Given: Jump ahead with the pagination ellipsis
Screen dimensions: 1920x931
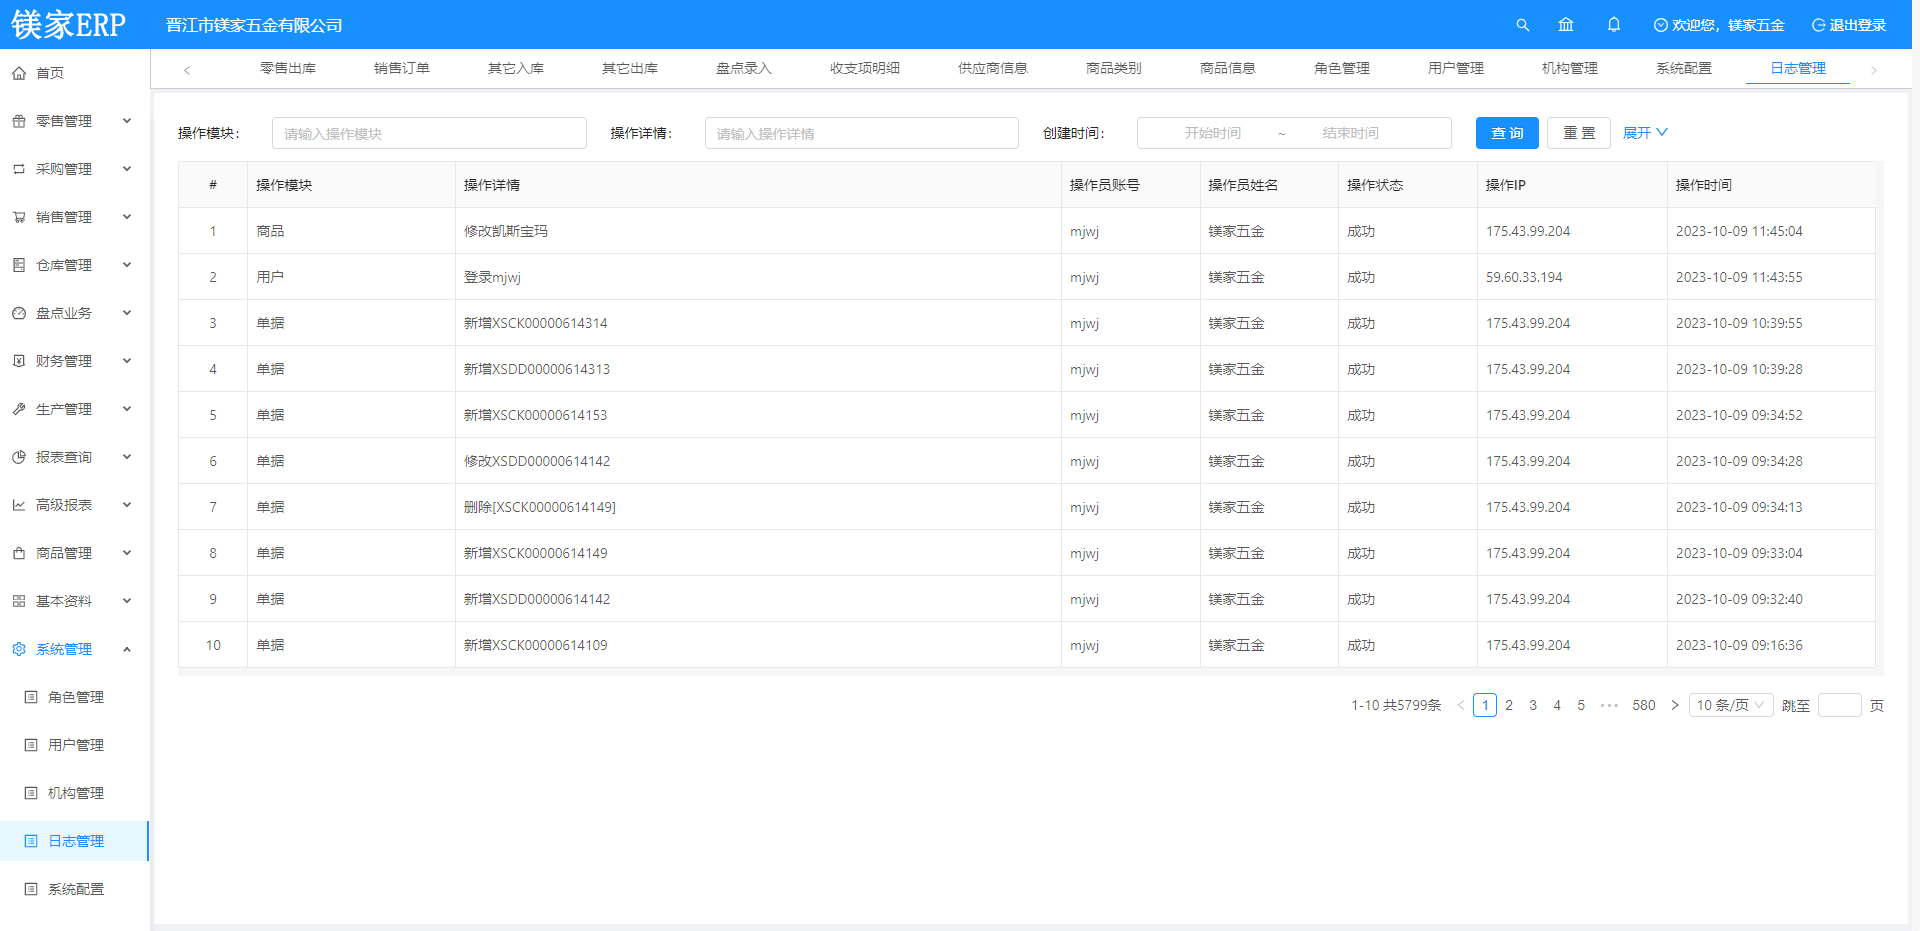Looking at the screenshot, I should (1609, 705).
